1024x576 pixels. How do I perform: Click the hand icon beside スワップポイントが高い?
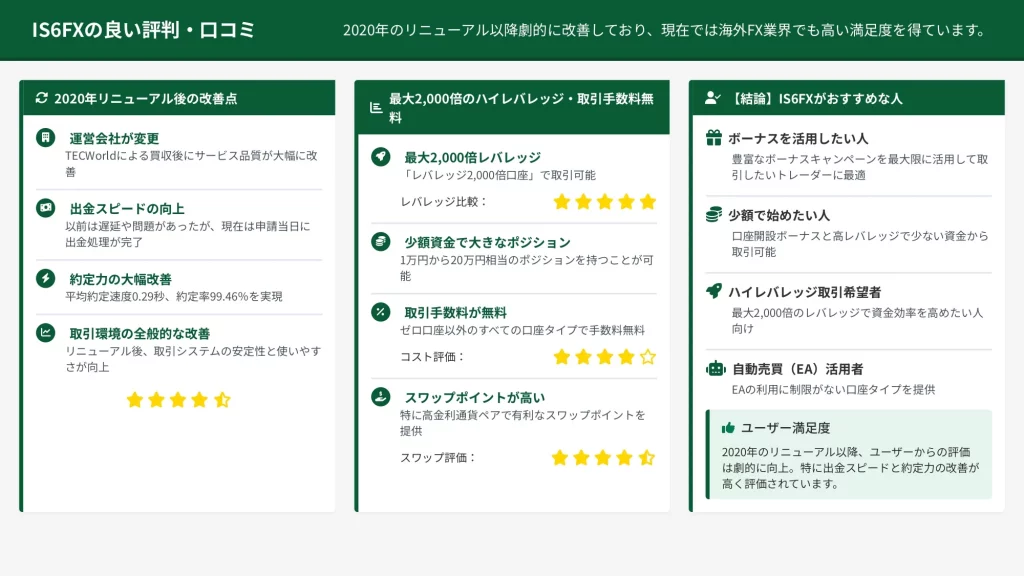point(380,396)
